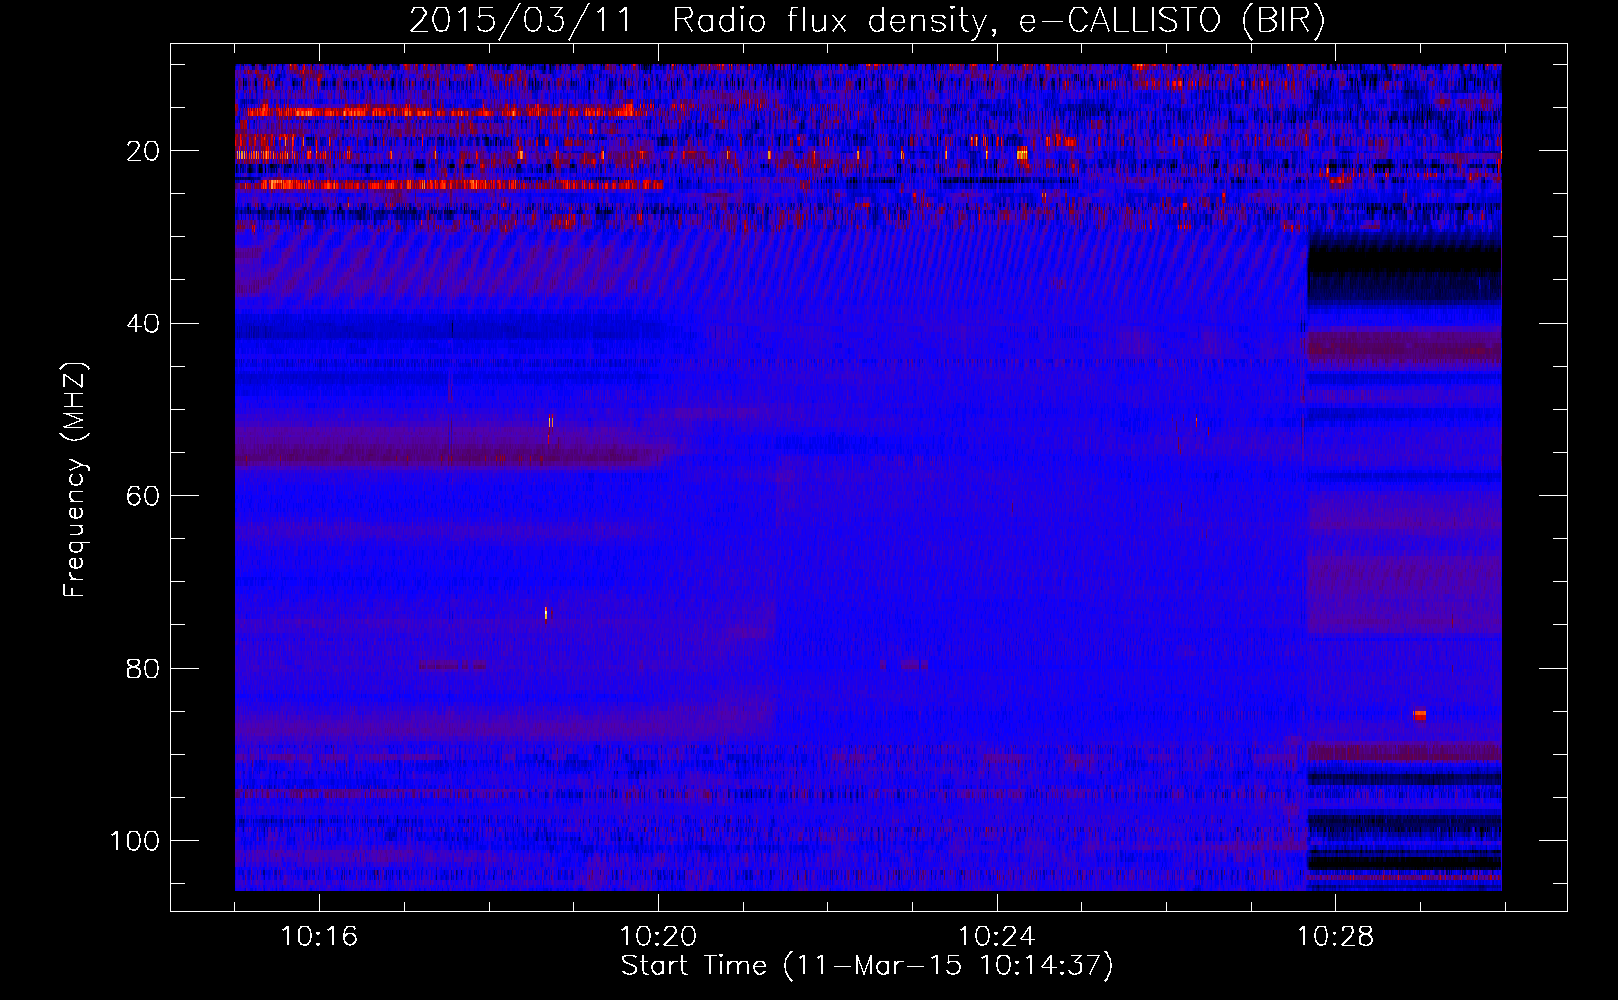Click the bright yellow spike near 74 MHz
The height and width of the screenshot is (1000, 1618).
[x=546, y=613]
